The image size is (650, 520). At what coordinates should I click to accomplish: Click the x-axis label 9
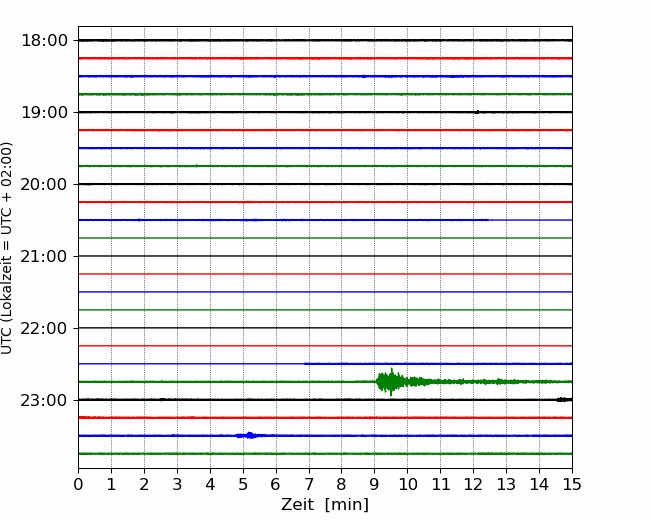[x=374, y=484]
